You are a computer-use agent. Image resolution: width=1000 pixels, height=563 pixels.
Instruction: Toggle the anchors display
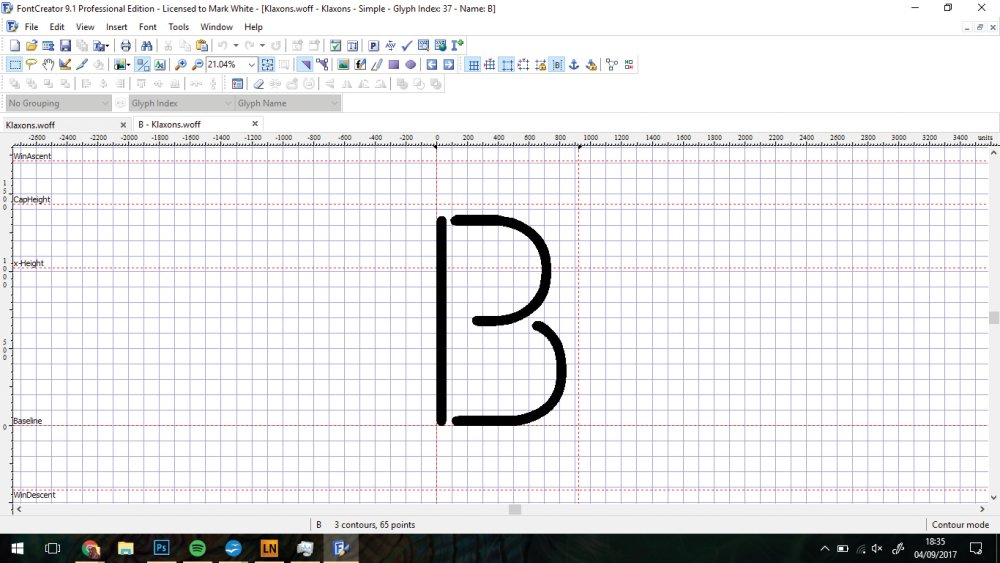(574, 64)
